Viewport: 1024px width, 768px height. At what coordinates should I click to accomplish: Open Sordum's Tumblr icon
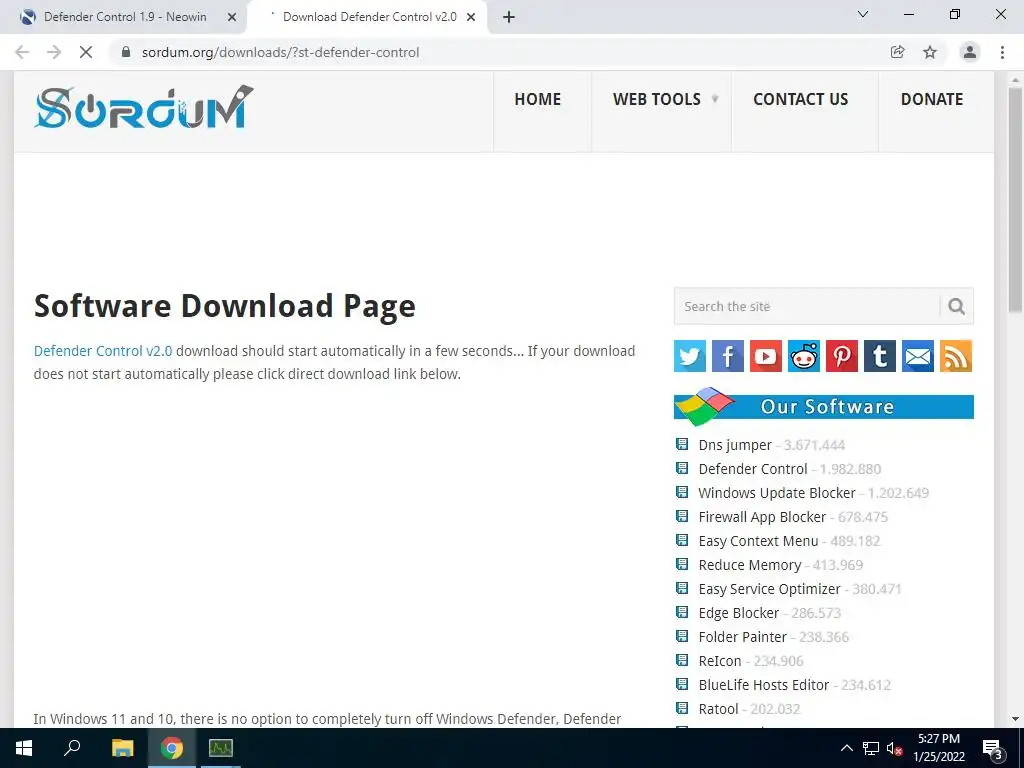880,356
